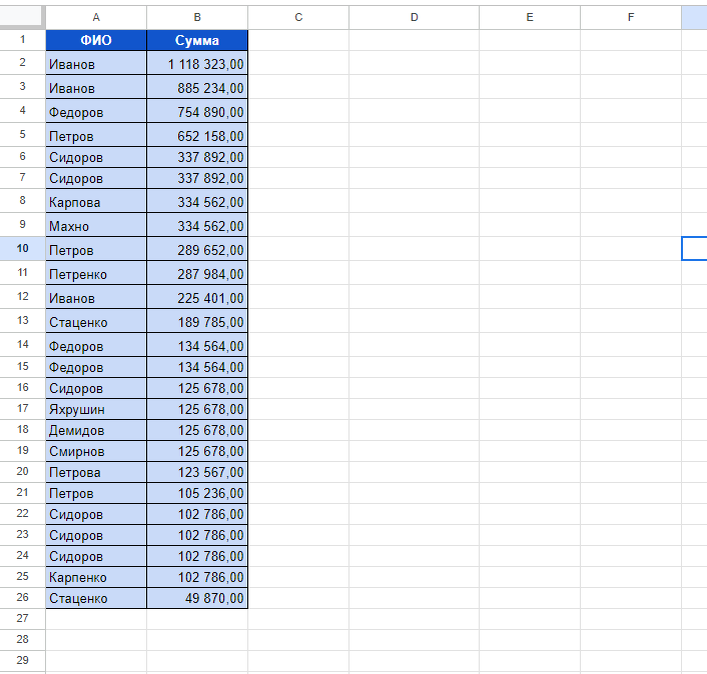Select row 27 header
This screenshot has height=674, width=707.
point(23,619)
